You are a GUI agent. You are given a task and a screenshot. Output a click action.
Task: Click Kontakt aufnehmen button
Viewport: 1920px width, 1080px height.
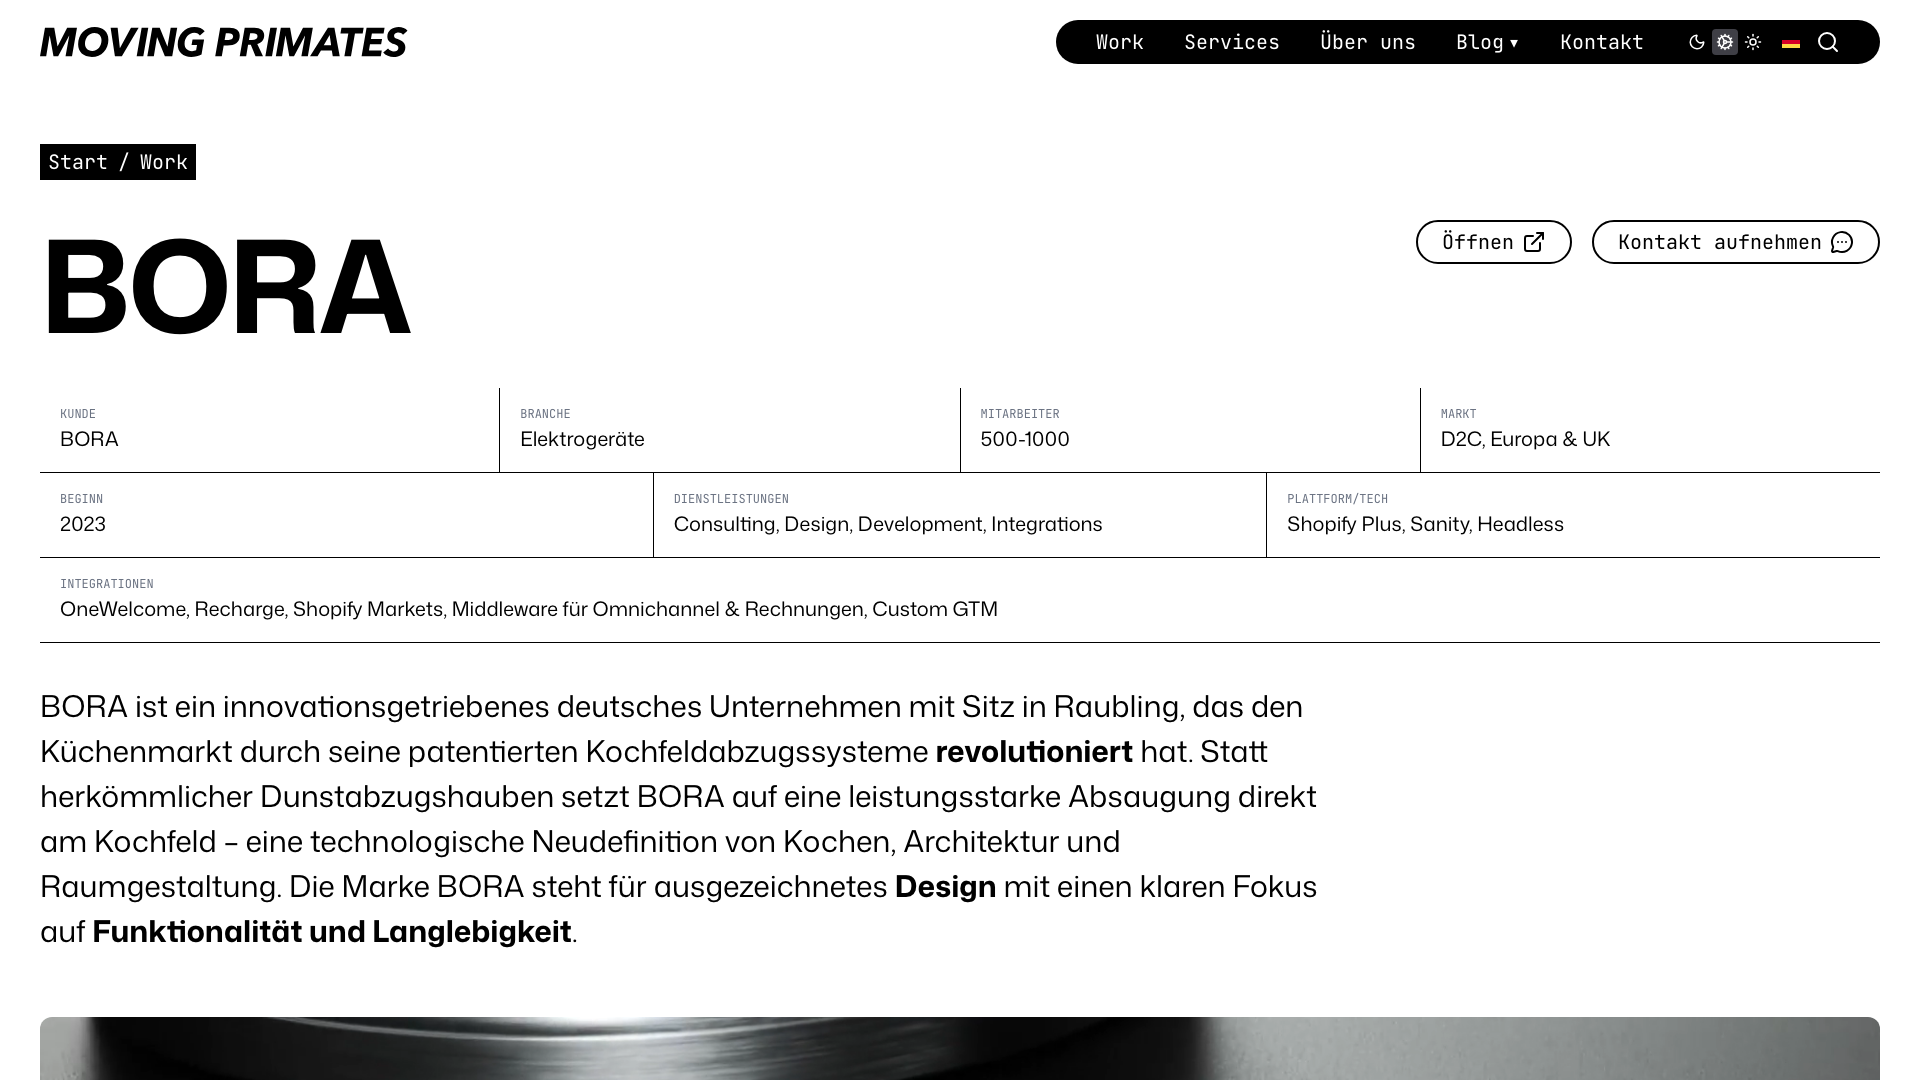click(1736, 242)
